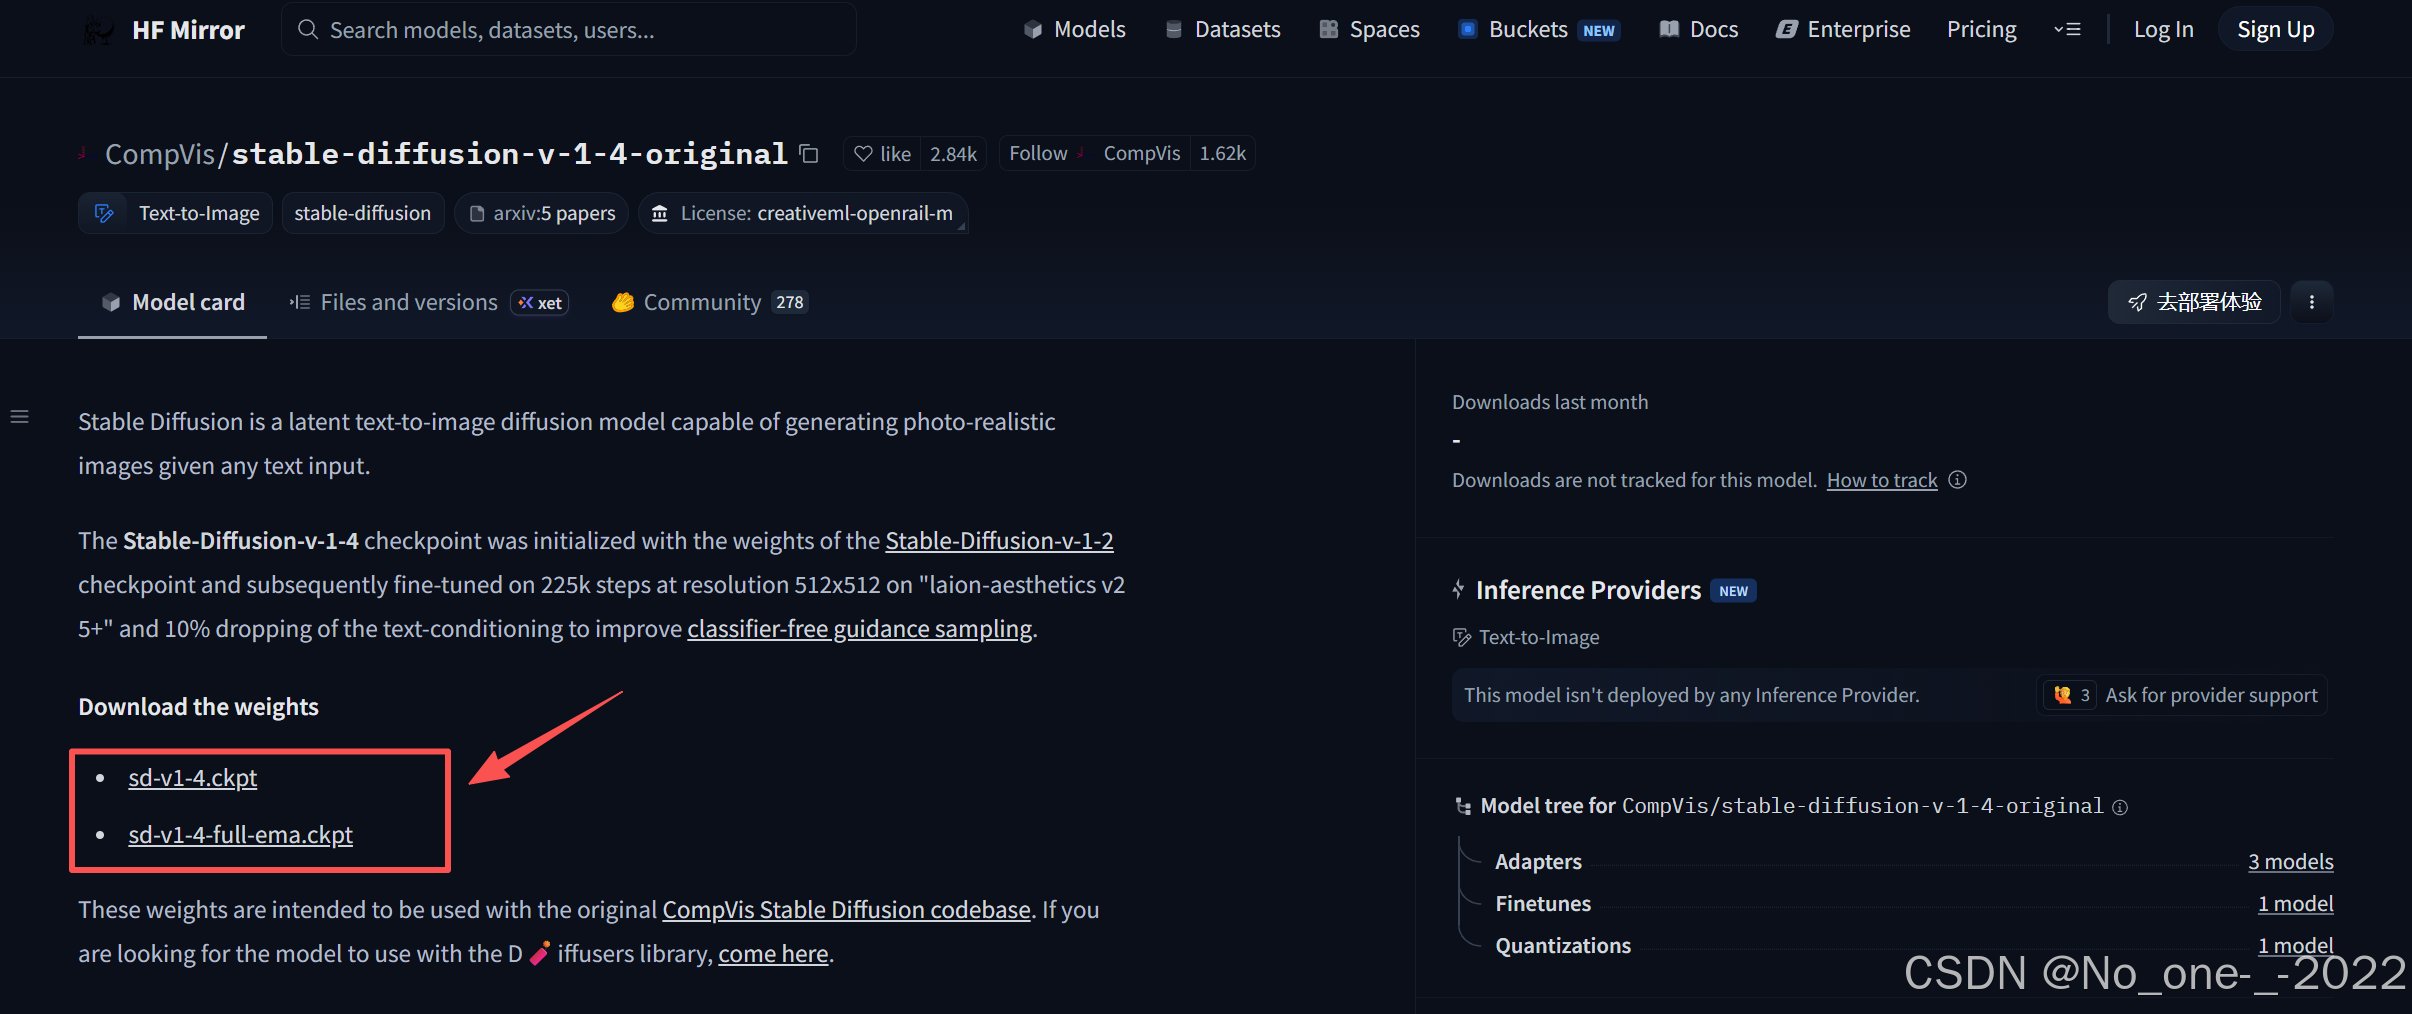Click the Buckets icon in navigation
Screen dimensions: 2412x1014
[x=1467, y=29]
